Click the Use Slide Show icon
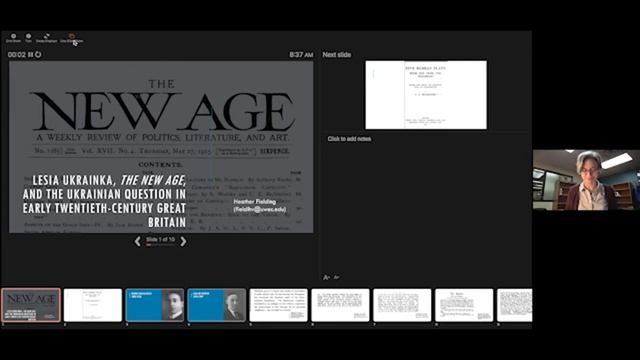This screenshot has height=360, width=640. click(x=72, y=36)
